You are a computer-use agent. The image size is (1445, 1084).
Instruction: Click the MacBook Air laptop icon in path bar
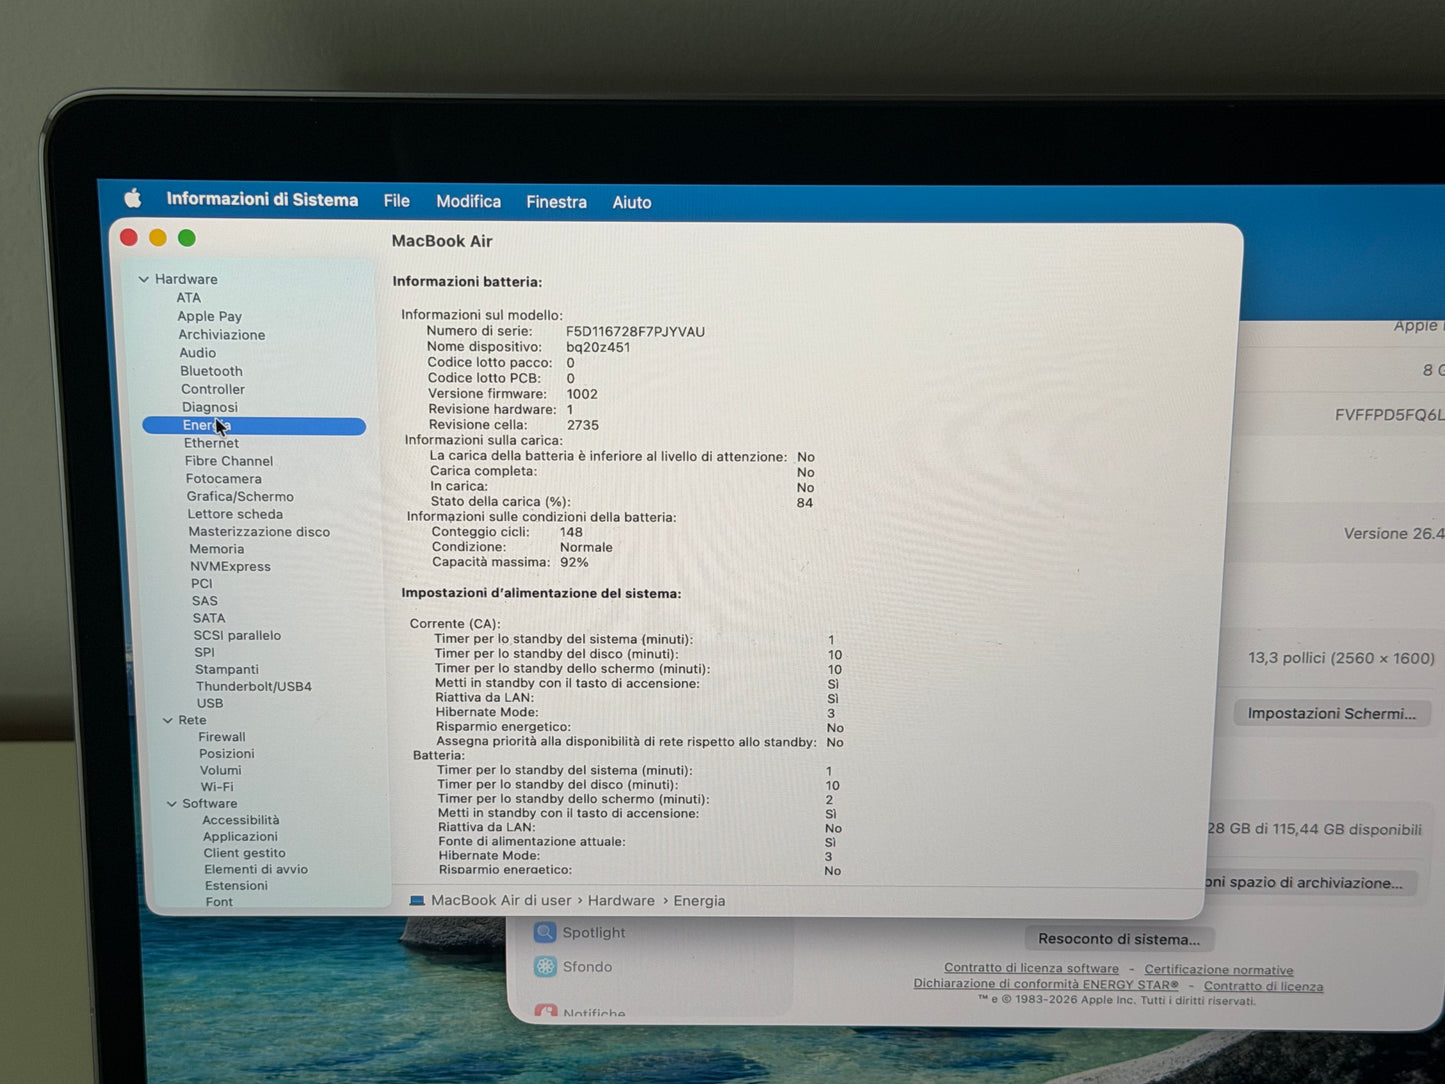(x=417, y=900)
